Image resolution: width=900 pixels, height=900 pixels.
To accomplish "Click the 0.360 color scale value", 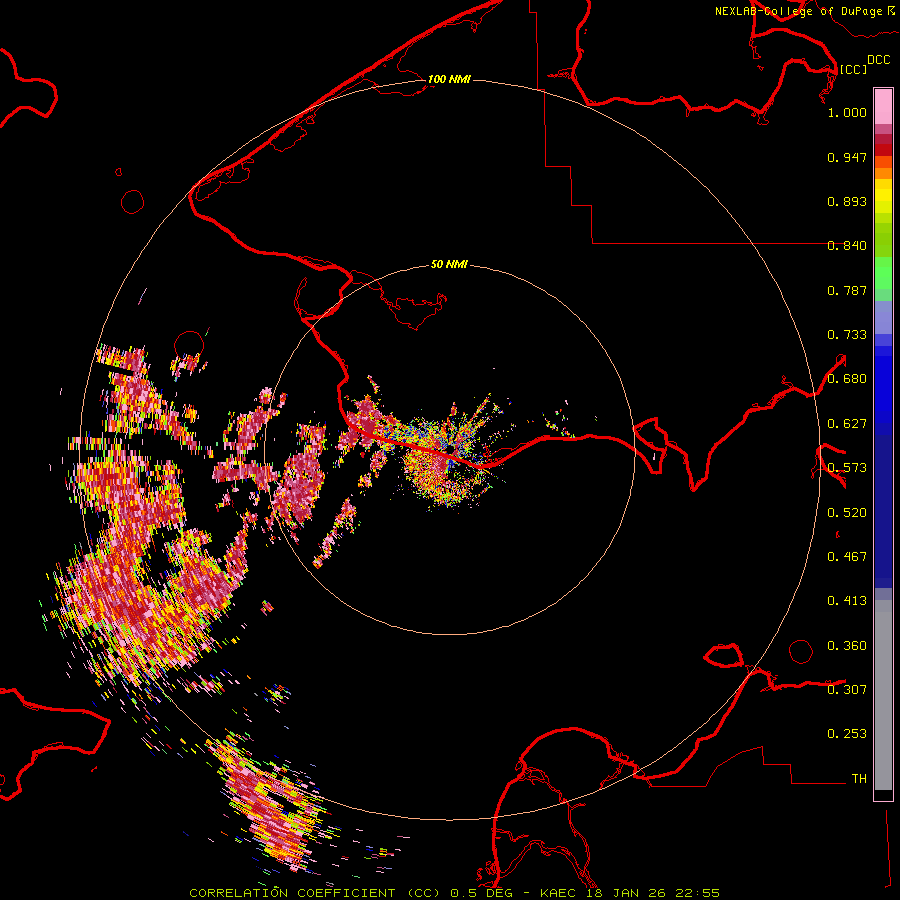I will coord(847,646).
